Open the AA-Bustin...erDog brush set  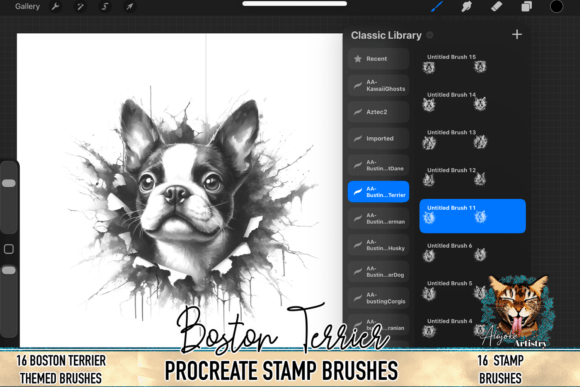pos(378,272)
